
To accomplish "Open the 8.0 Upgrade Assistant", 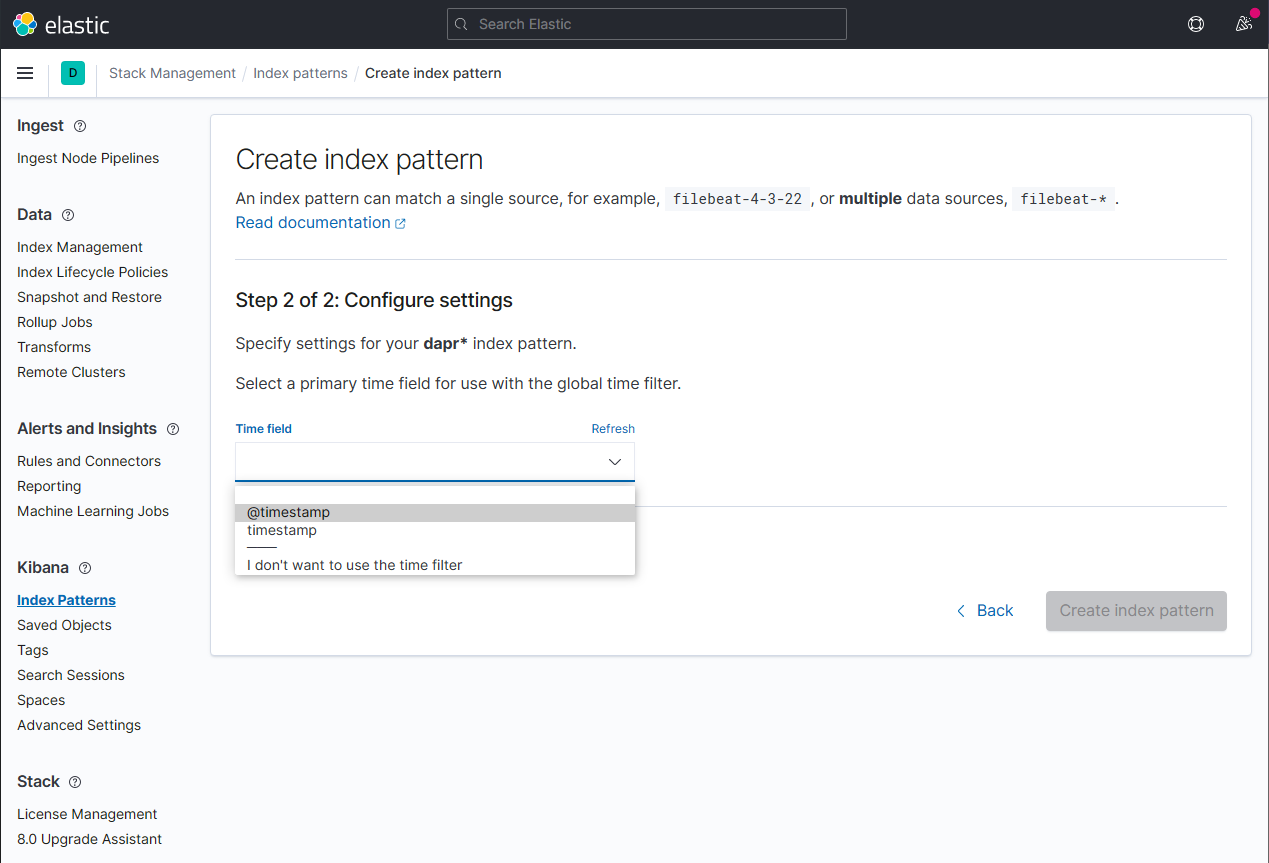I will tap(89, 838).
